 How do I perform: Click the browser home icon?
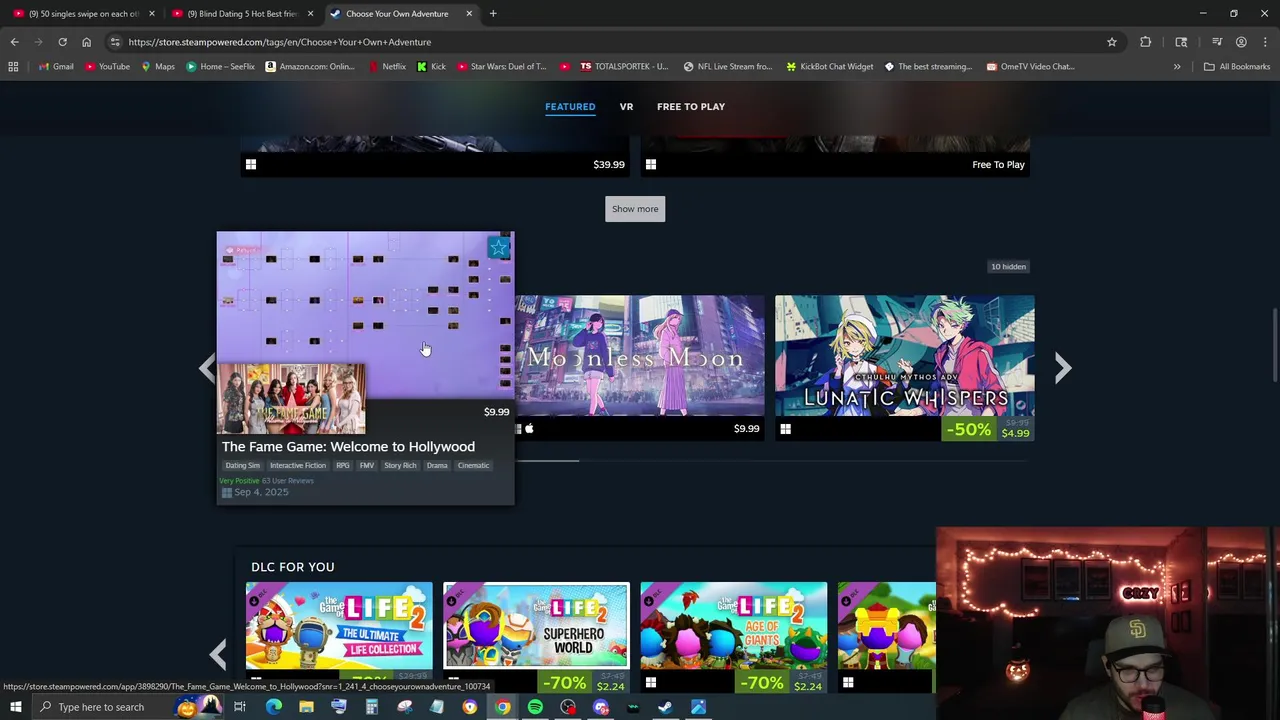[x=86, y=42]
